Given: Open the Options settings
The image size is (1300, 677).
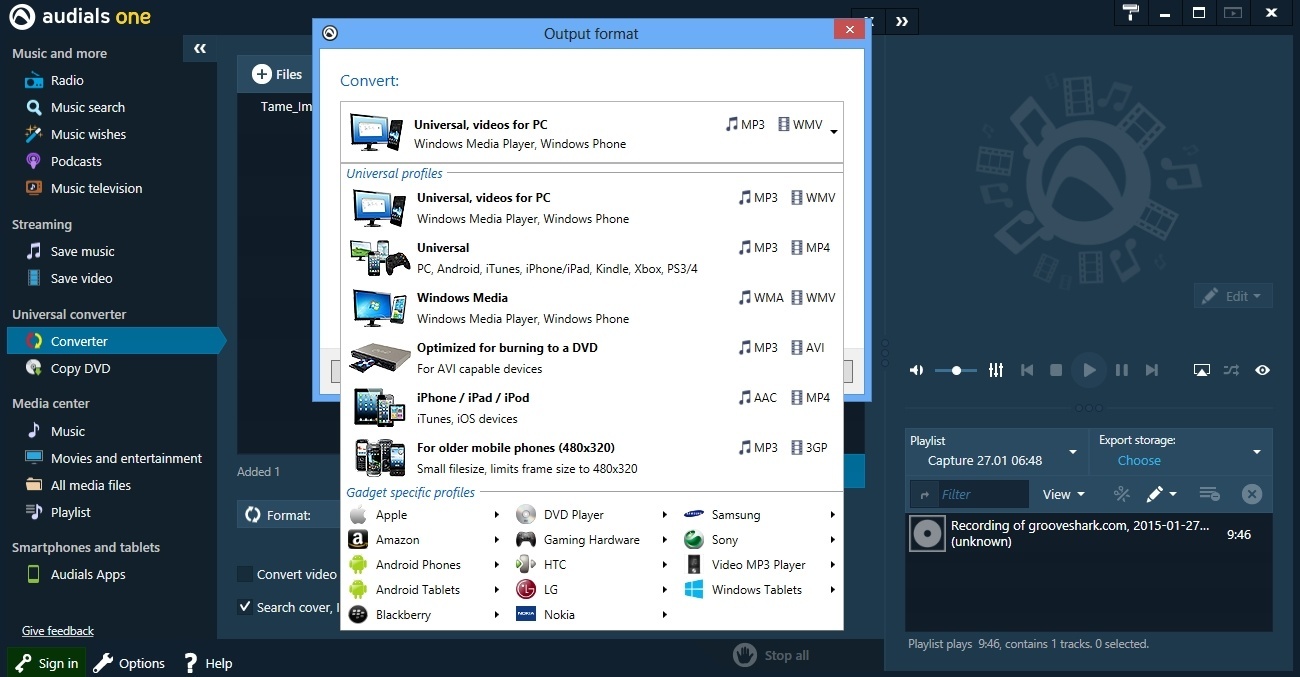Looking at the screenshot, I should [x=129, y=663].
